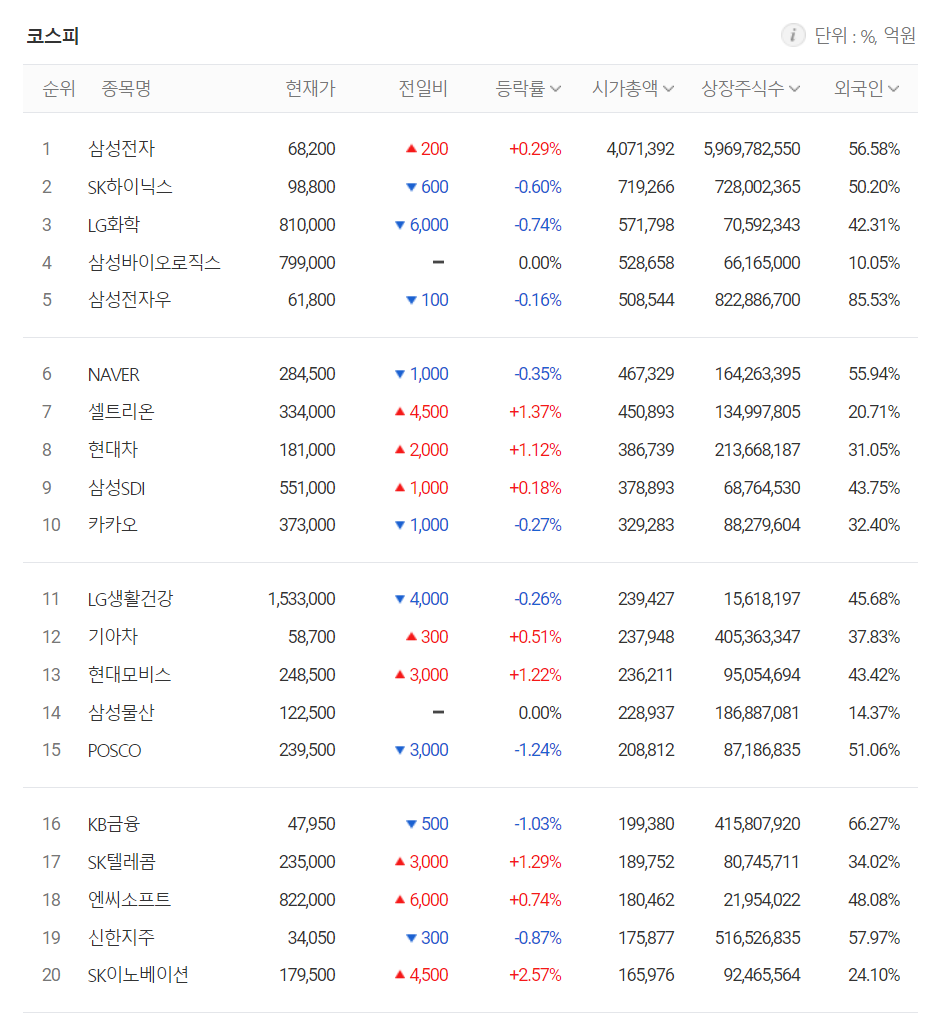
Task: Click 셀트리온 change rate +1.37%
Action: click(x=535, y=412)
